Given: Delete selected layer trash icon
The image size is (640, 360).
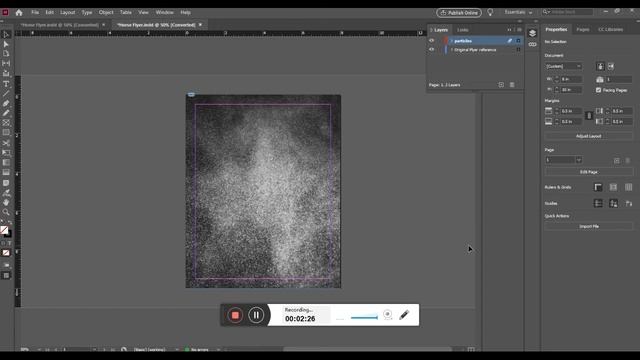Looking at the screenshot, I should 512,85.
